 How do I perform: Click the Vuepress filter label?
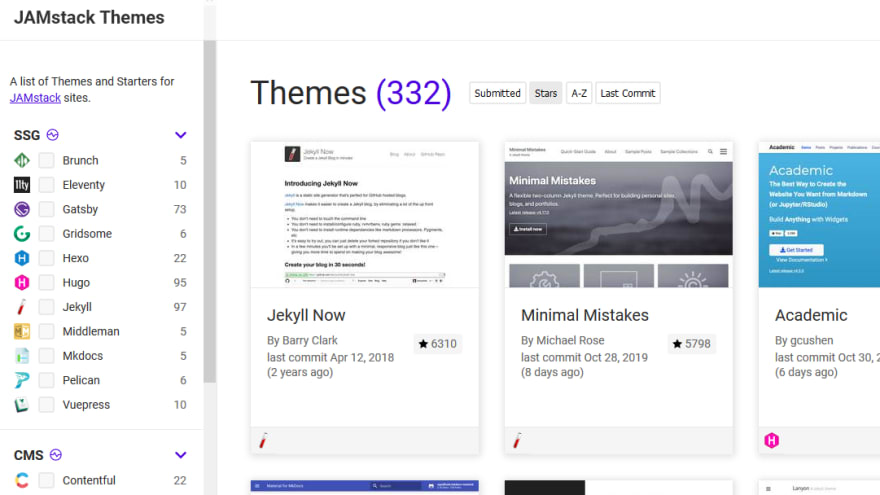coord(86,405)
